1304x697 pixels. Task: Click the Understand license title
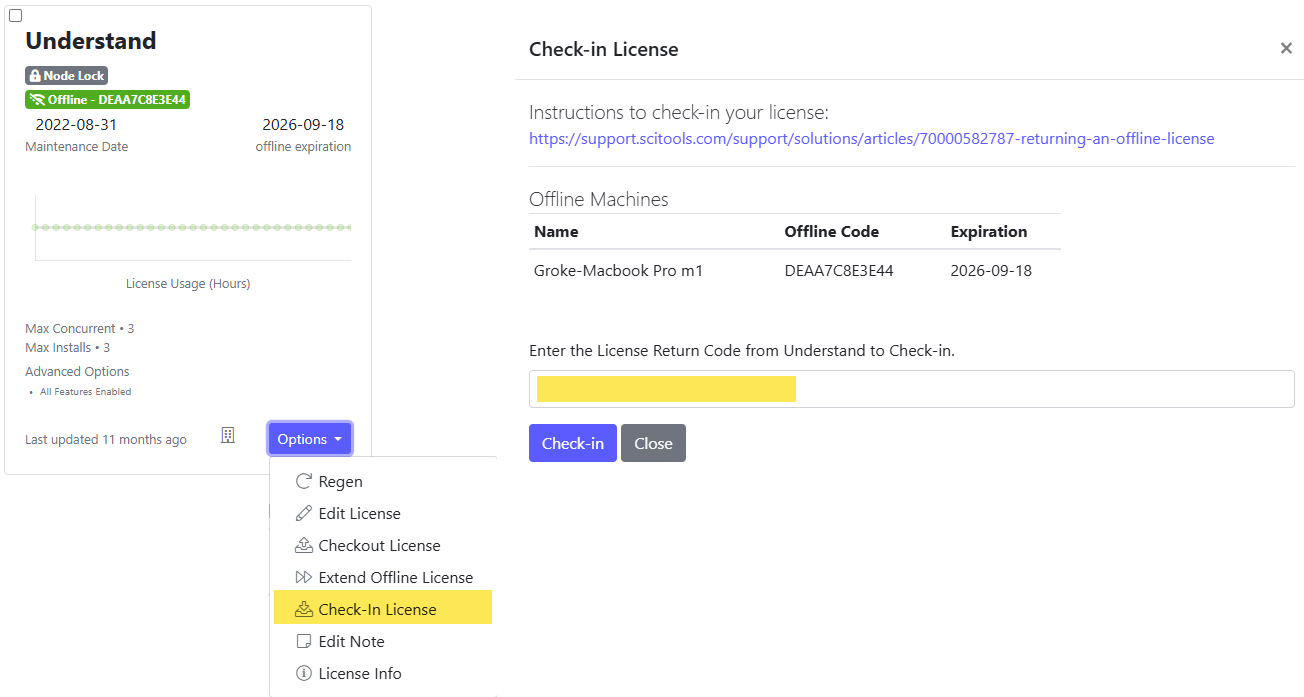91,41
